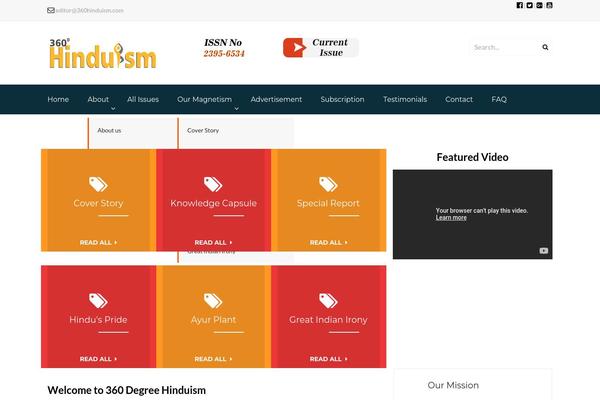Expand the About menu chevron
Image resolution: width=600 pixels, height=400 pixels.
click(113, 109)
